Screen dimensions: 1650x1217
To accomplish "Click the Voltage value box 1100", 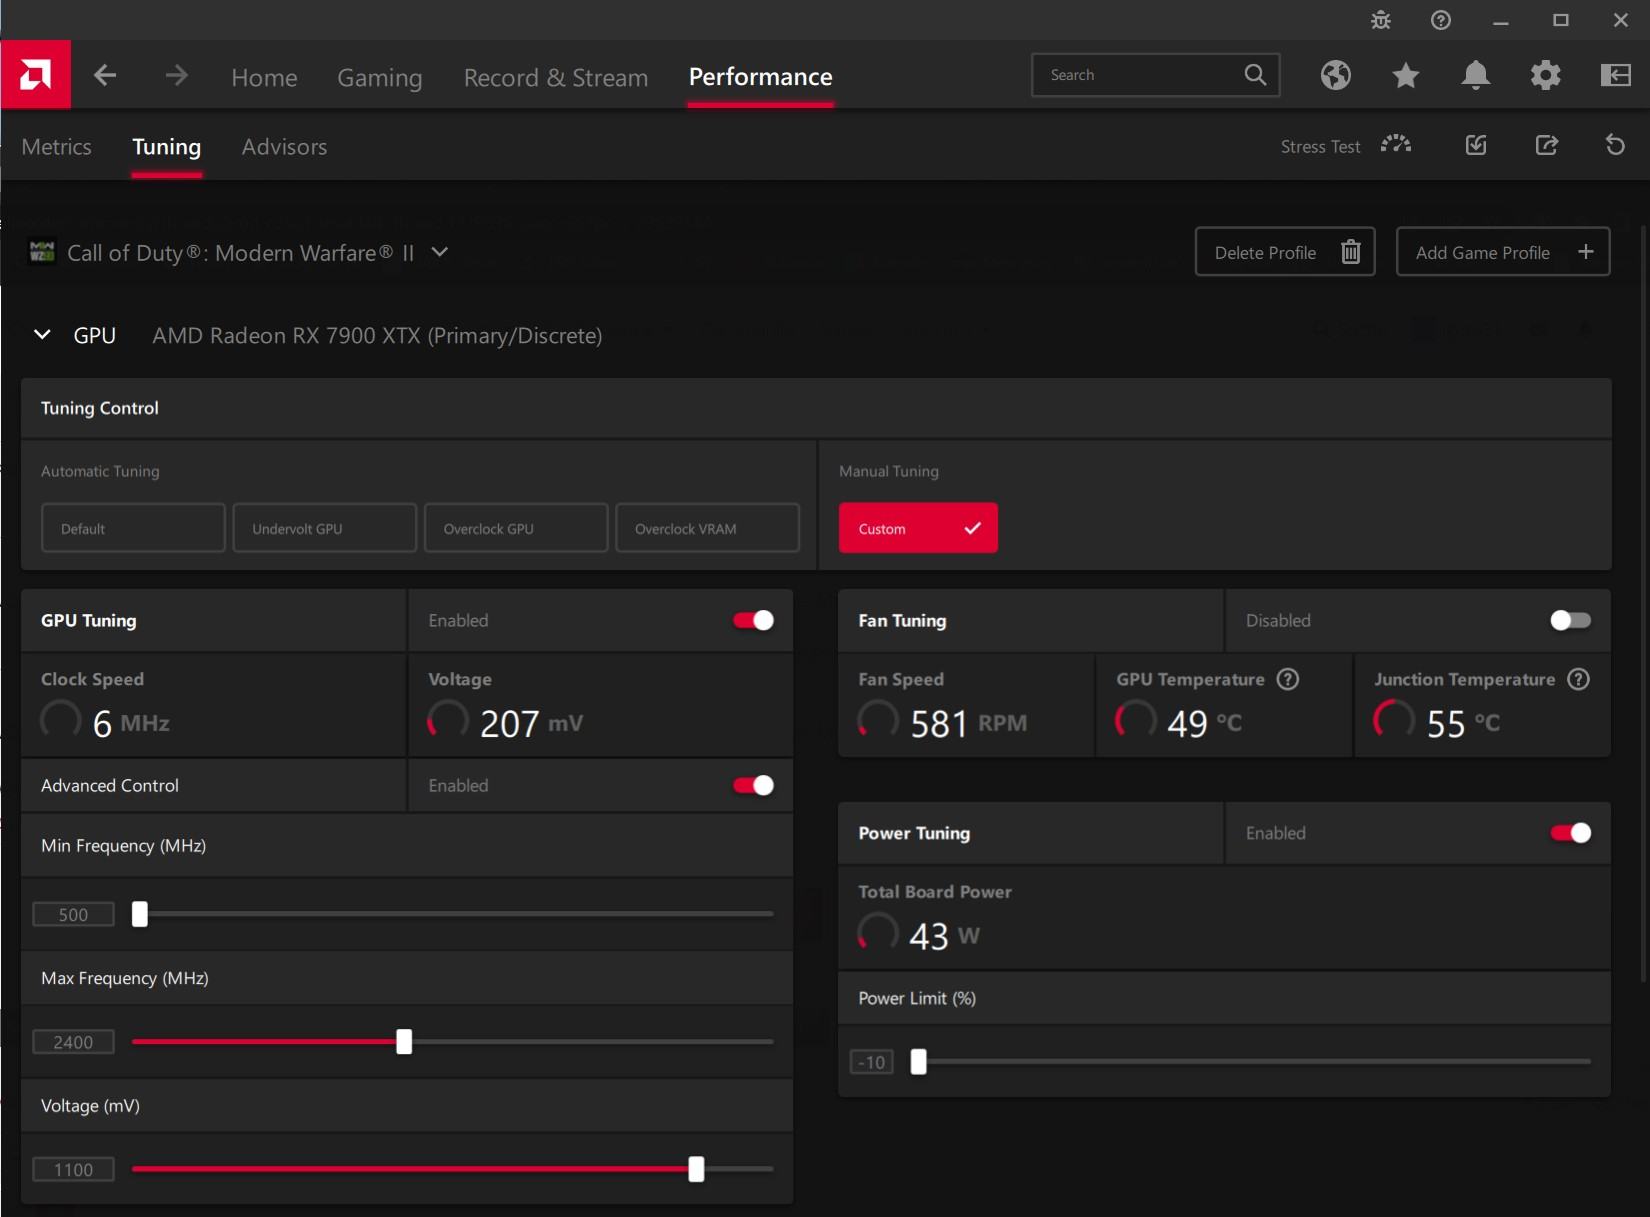I will pyautogui.click(x=73, y=1169).
